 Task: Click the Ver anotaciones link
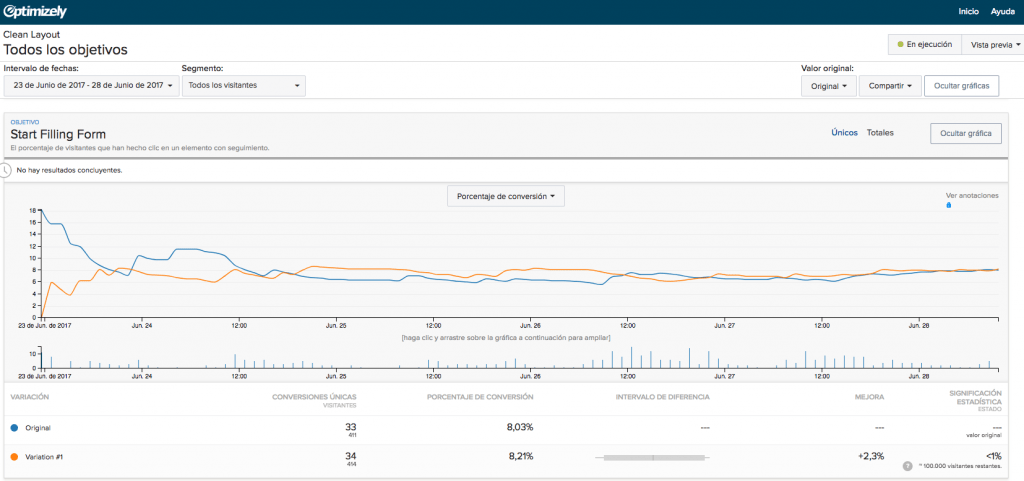972,195
